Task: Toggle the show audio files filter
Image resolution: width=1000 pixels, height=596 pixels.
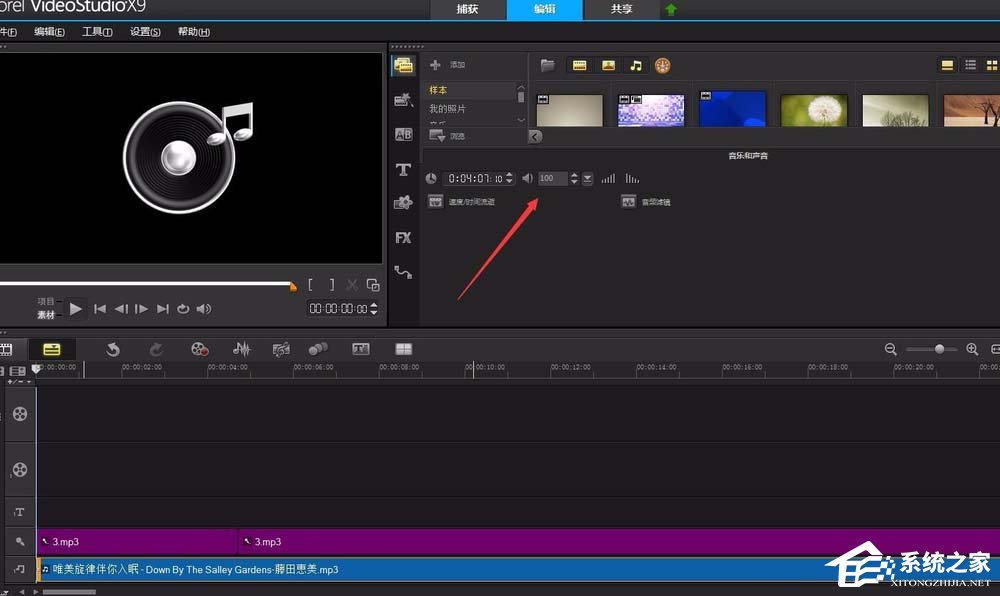Action: (635, 66)
